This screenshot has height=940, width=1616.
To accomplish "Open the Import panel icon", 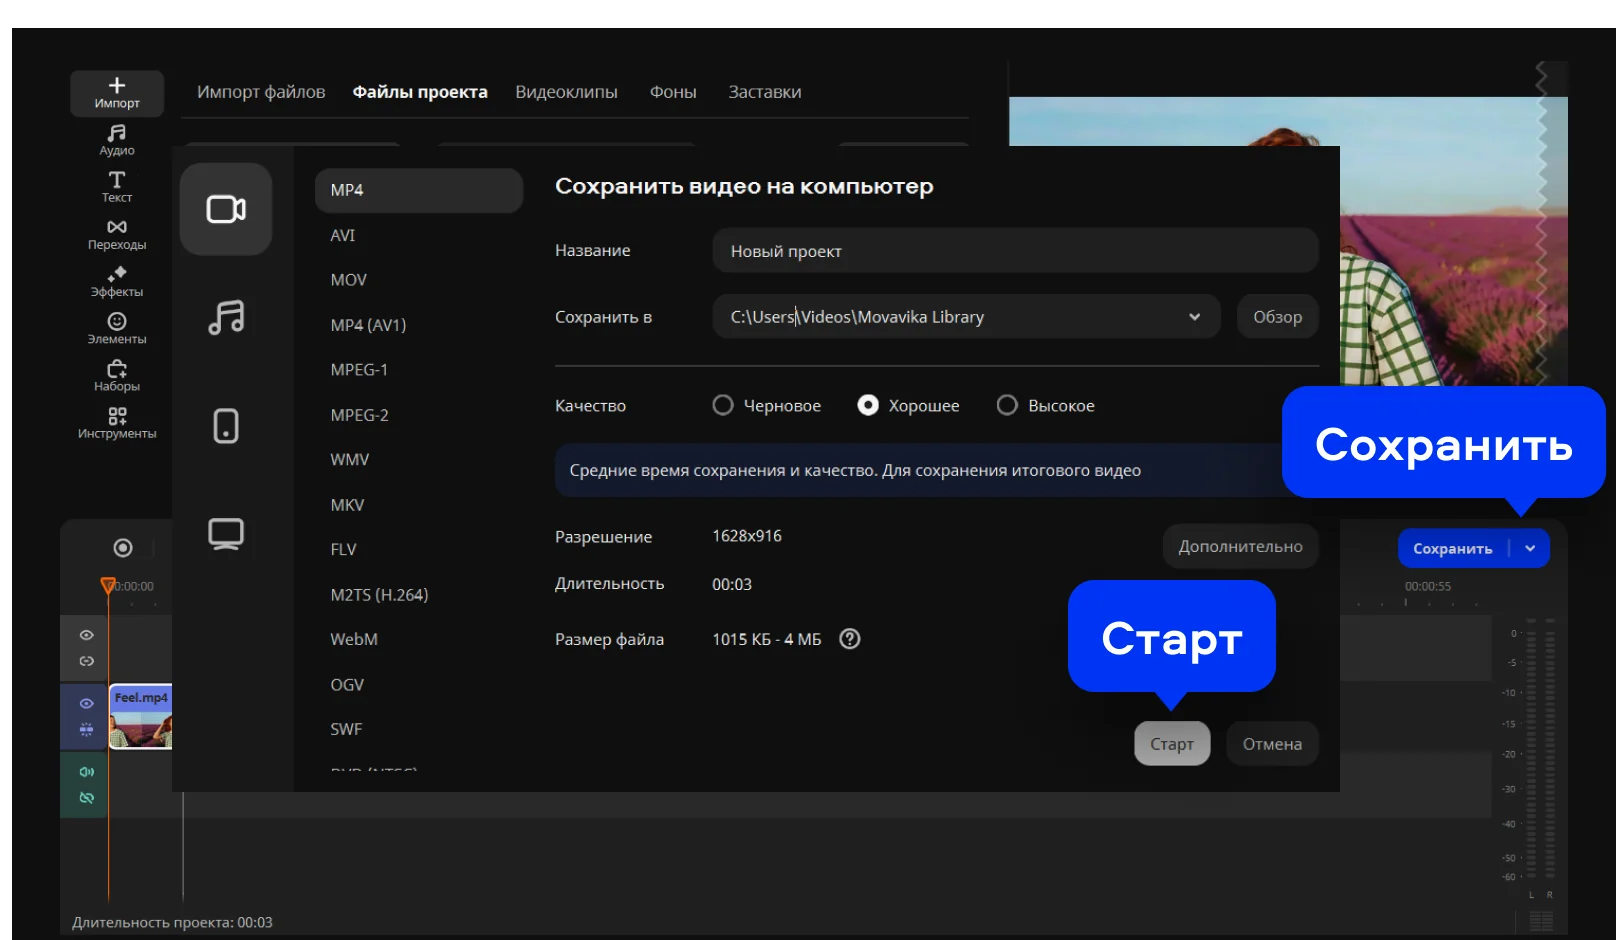I will 117,92.
